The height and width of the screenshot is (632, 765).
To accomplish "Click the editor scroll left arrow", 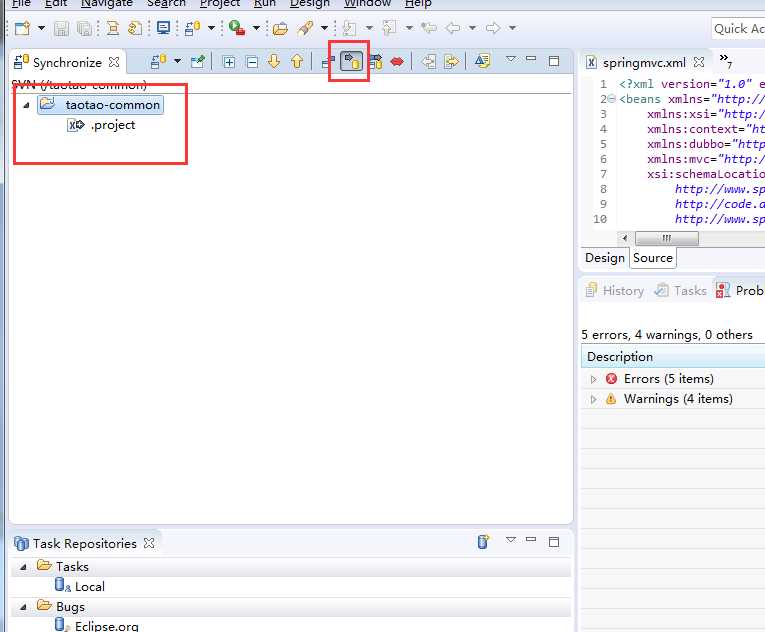I will 625,238.
